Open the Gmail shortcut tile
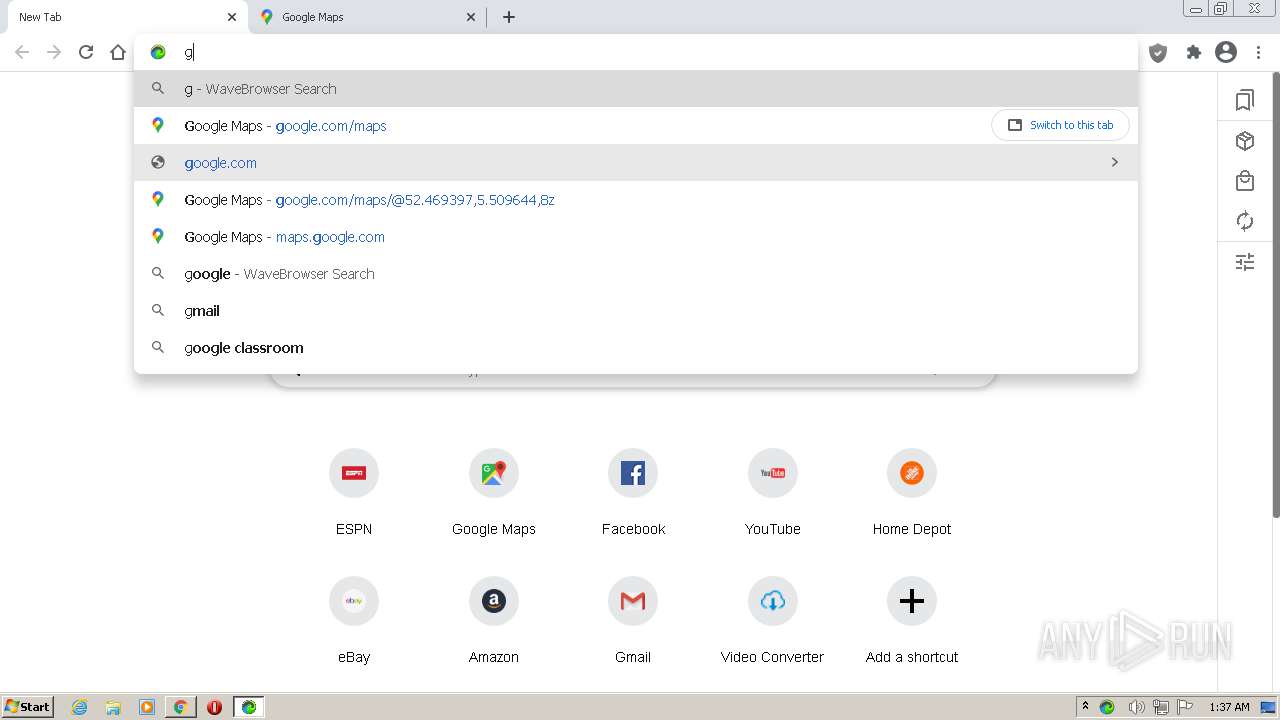The width and height of the screenshot is (1280, 720). point(633,601)
